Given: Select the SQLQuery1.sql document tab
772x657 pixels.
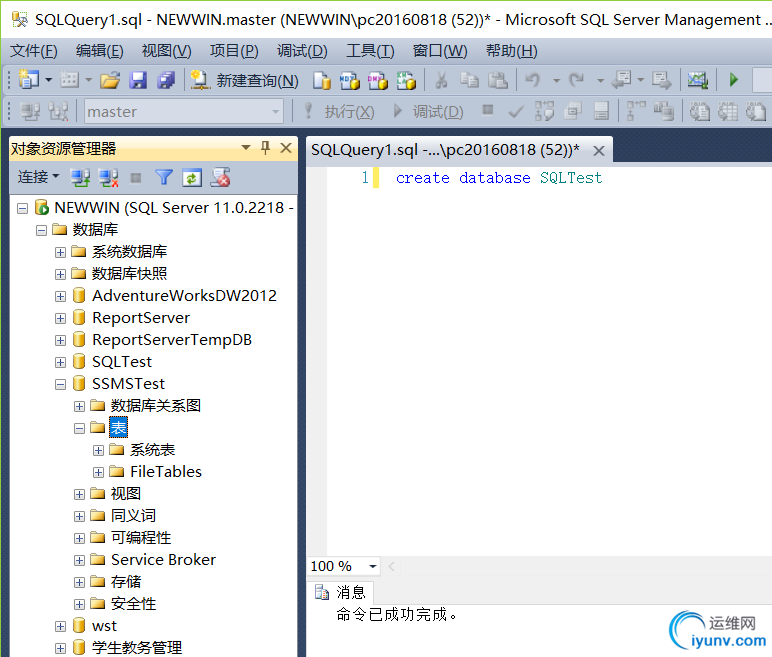Looking at the screenshot, I should (445, 150).
